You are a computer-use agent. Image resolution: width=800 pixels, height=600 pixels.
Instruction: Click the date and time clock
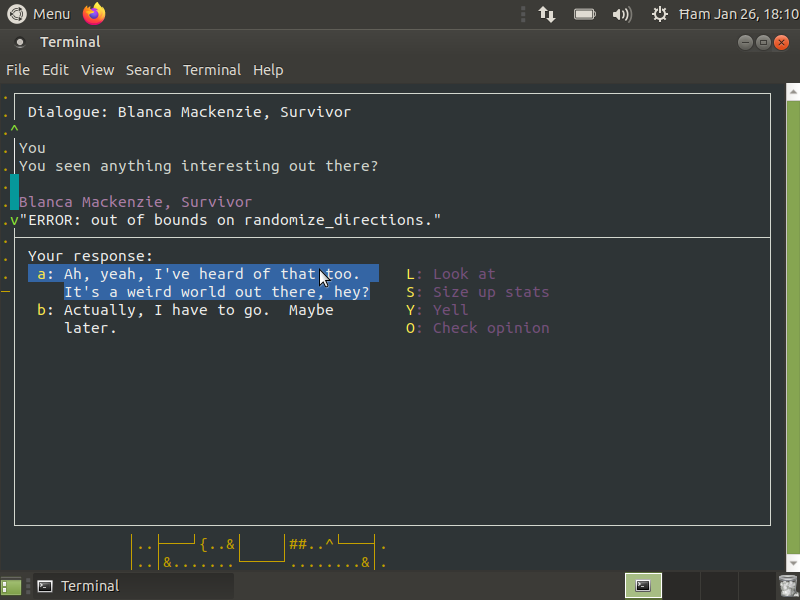[739, 14]
